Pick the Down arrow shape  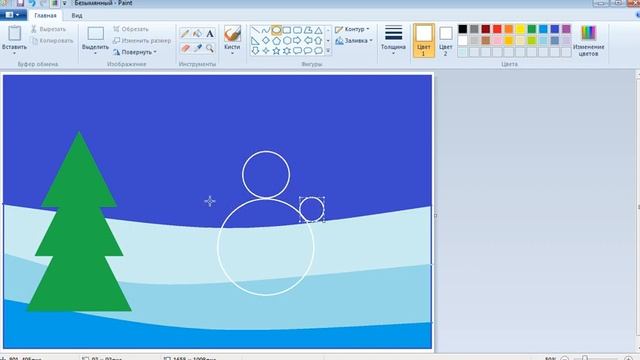point(255,51)
